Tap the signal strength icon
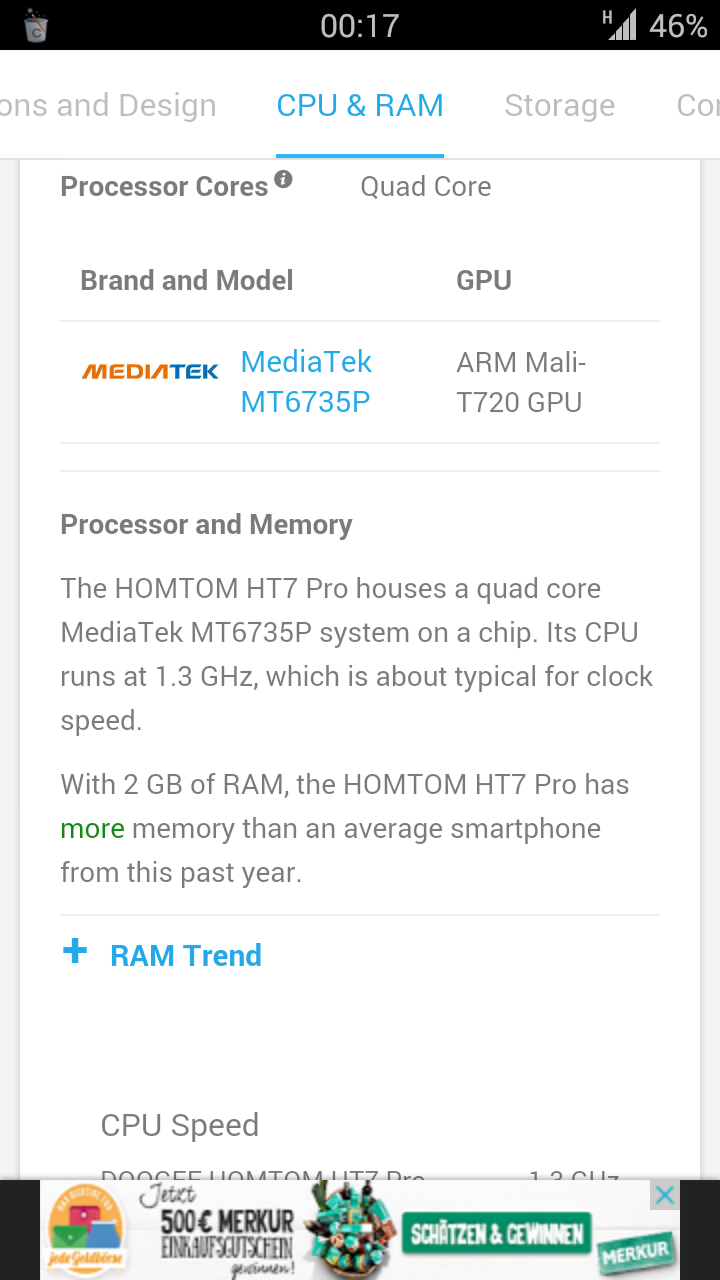This screenshot has height=1280, width=720. click(620, 25)
